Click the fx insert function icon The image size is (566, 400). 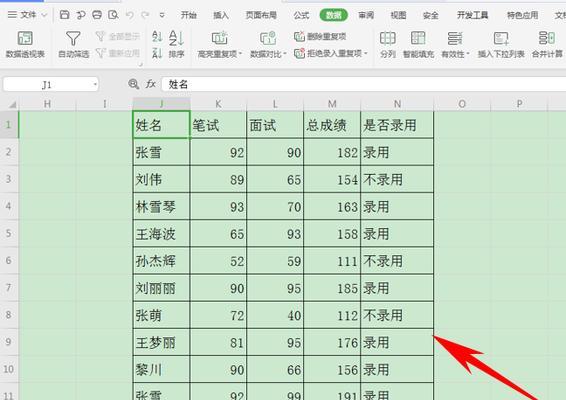[151, 84]
